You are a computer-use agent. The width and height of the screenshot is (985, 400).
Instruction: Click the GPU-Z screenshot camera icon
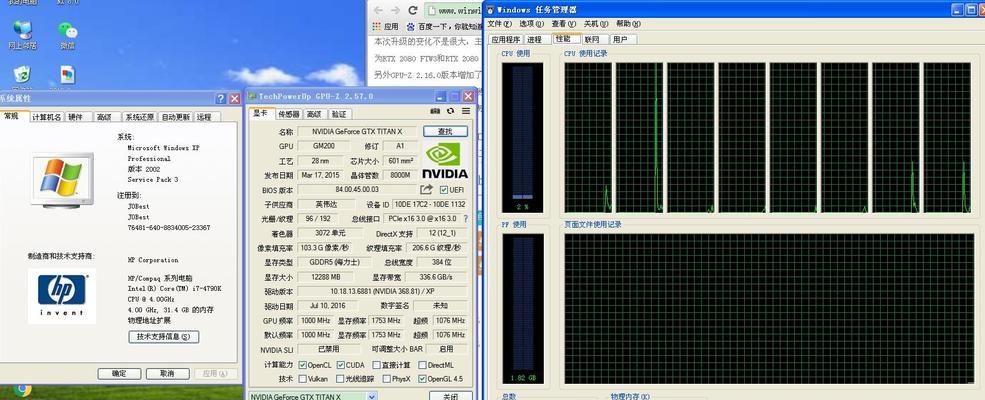[x=435, y=111]
